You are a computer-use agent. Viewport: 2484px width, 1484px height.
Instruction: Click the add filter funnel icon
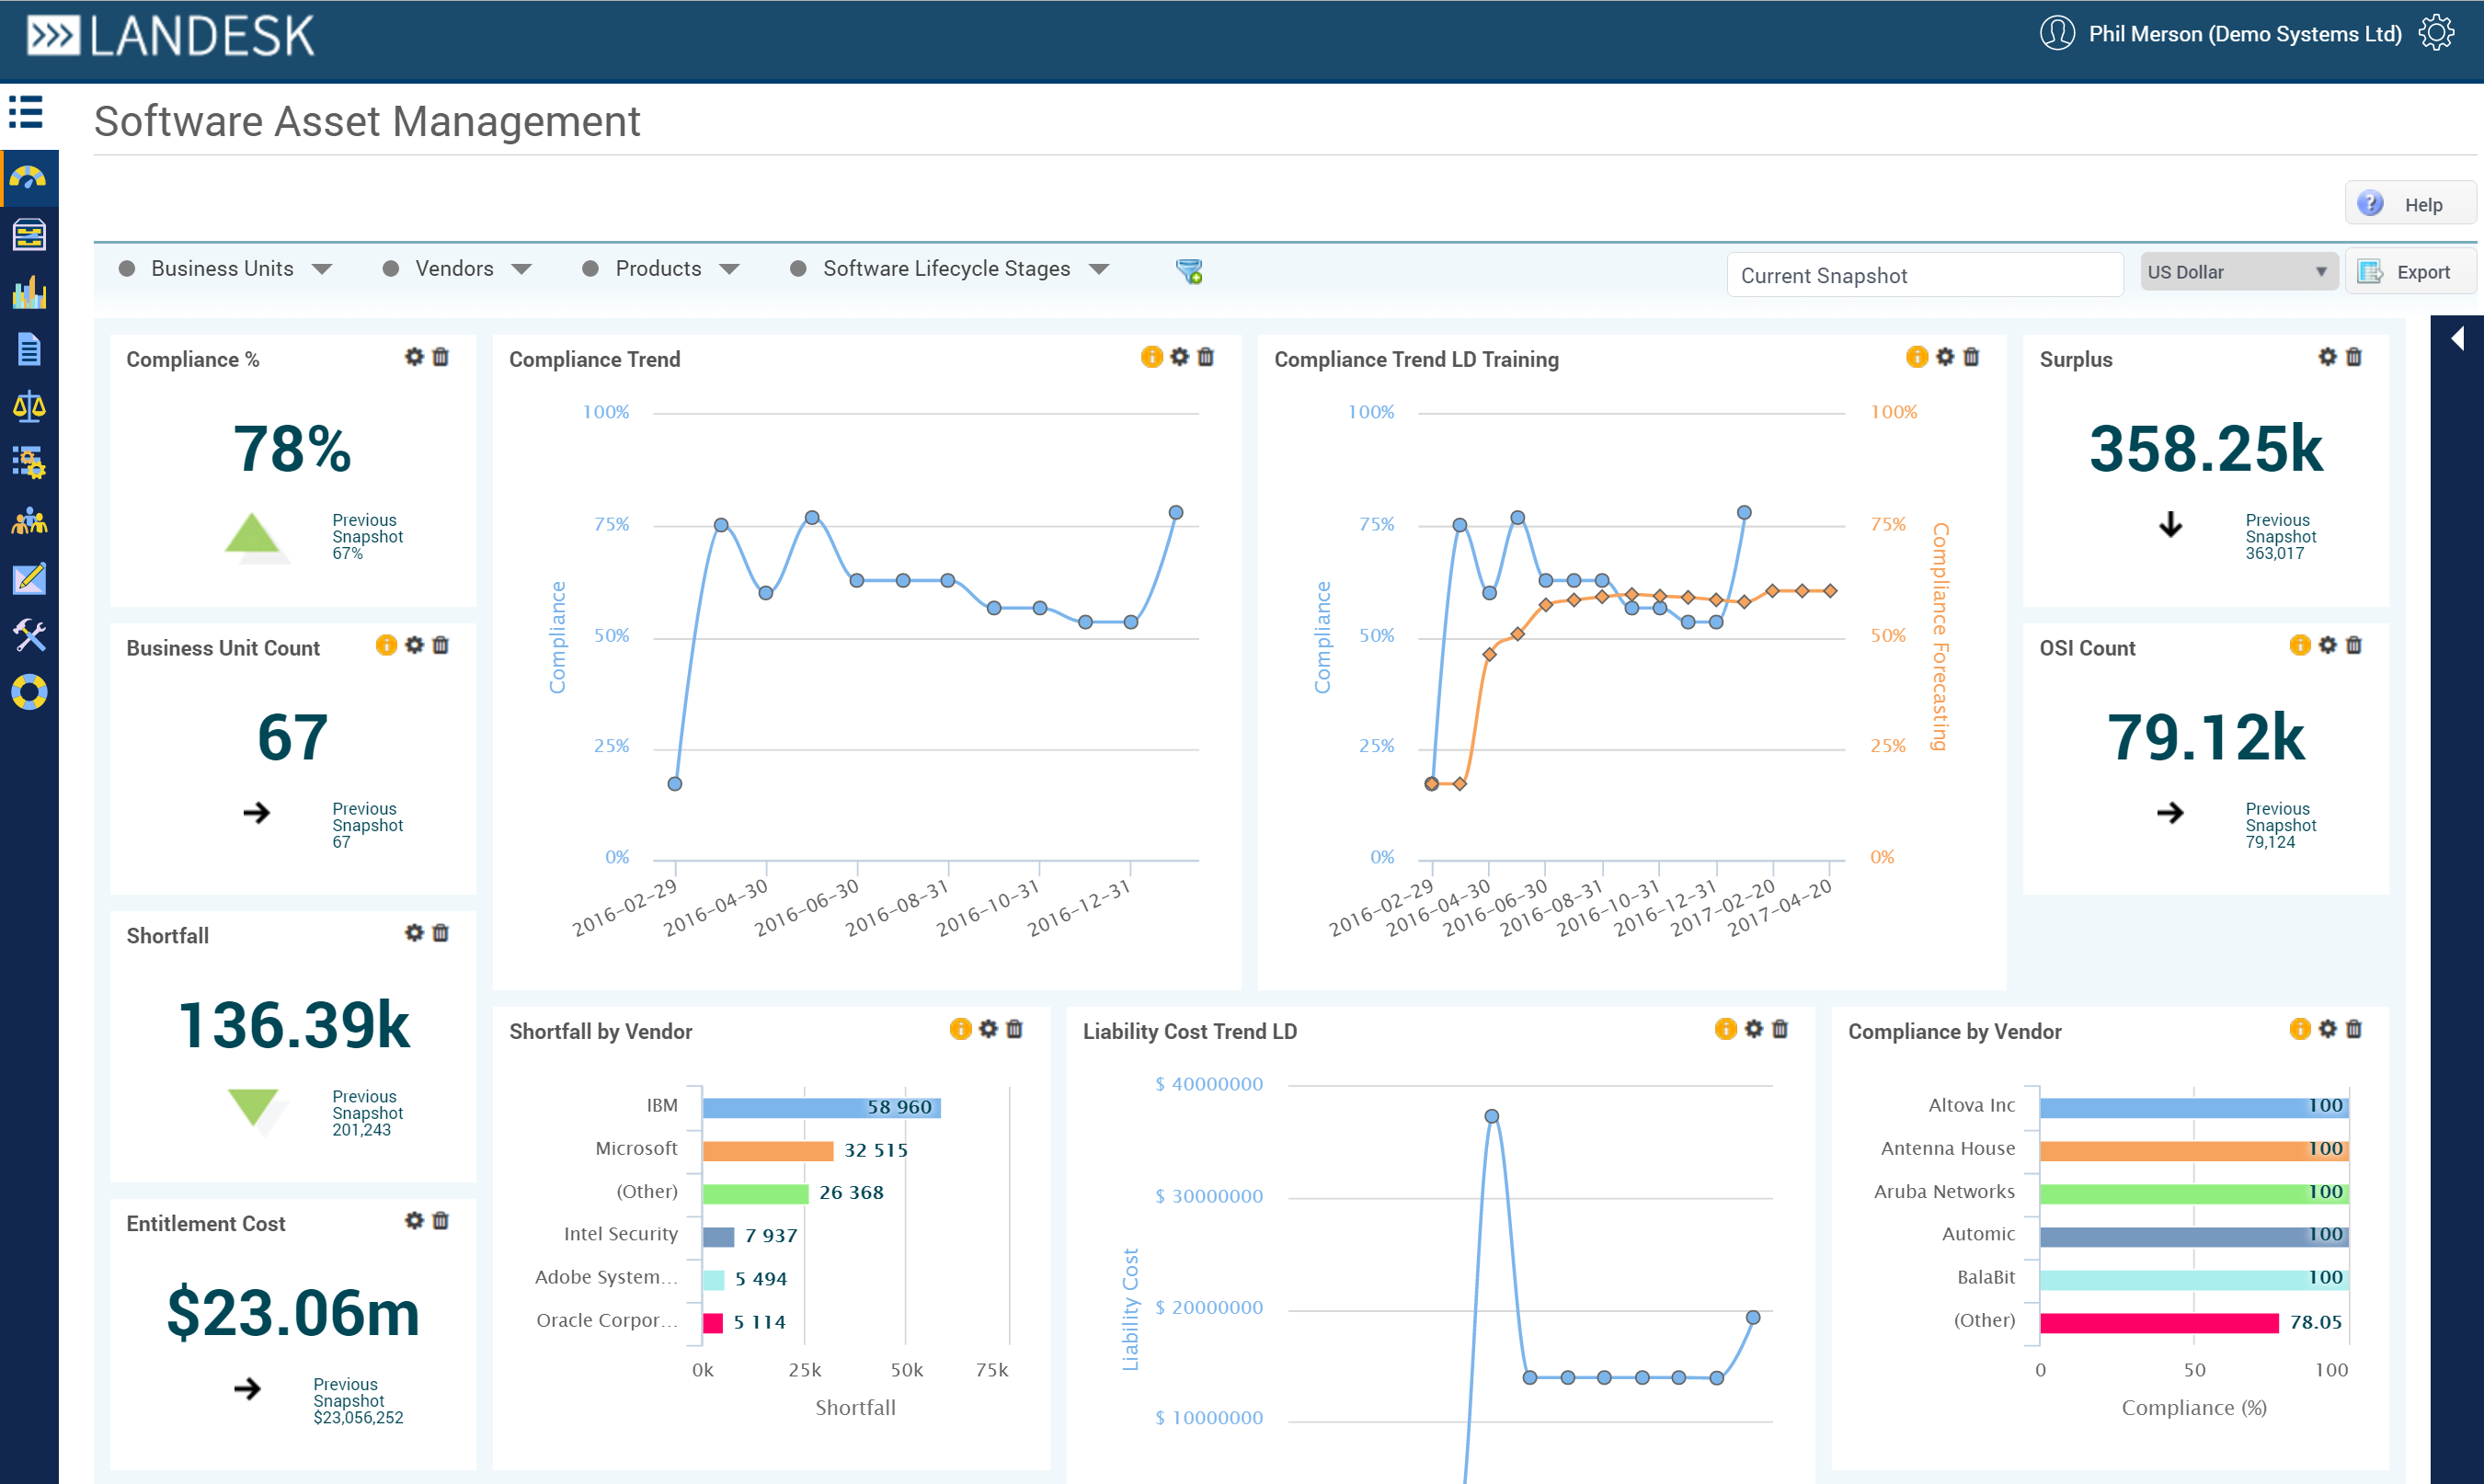point(1189,271)
